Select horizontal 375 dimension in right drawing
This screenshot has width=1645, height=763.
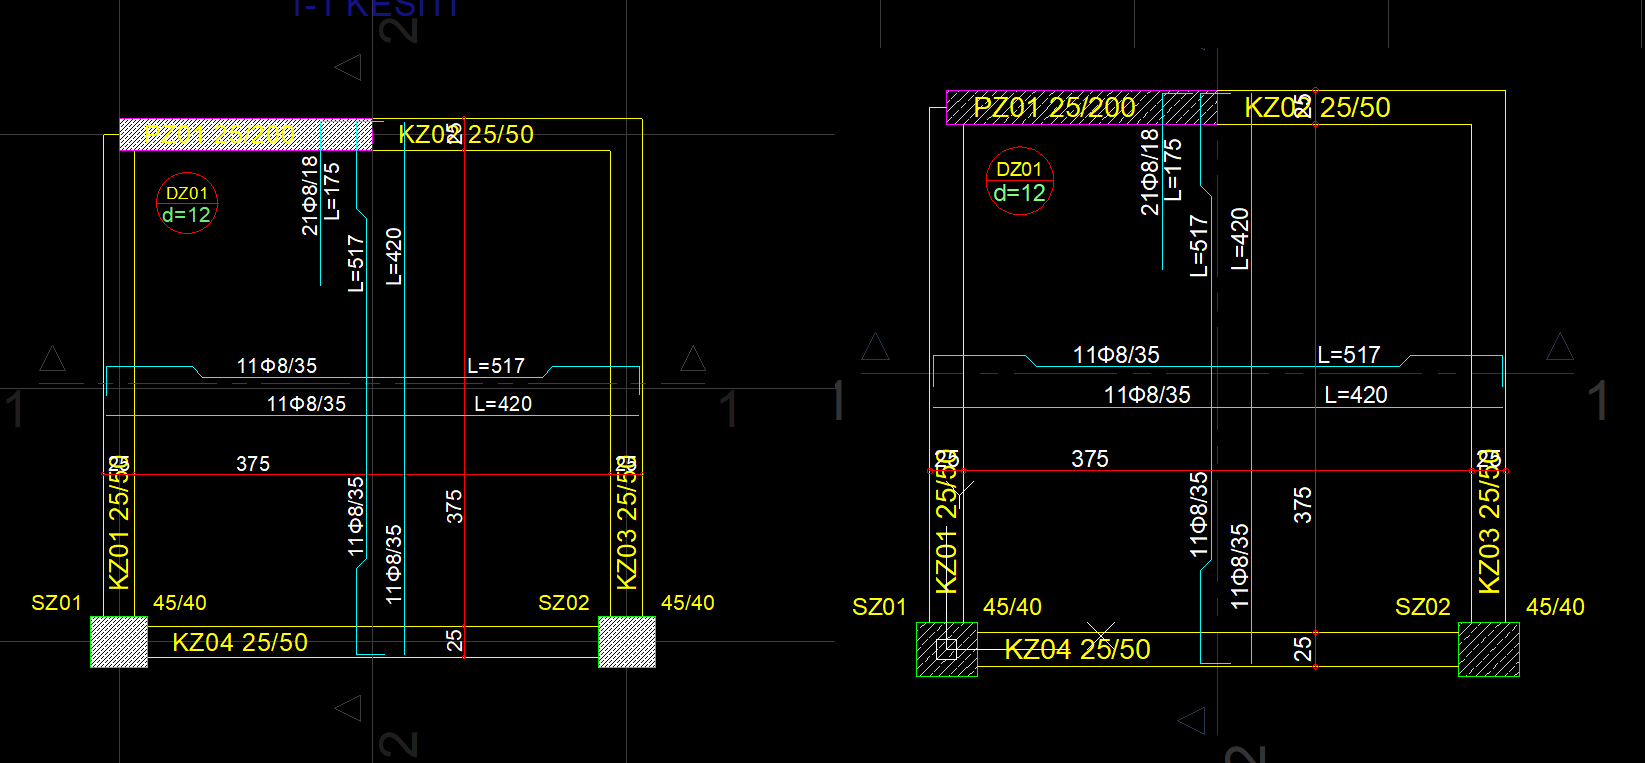pyautogui.click(x=1090, y=459)
